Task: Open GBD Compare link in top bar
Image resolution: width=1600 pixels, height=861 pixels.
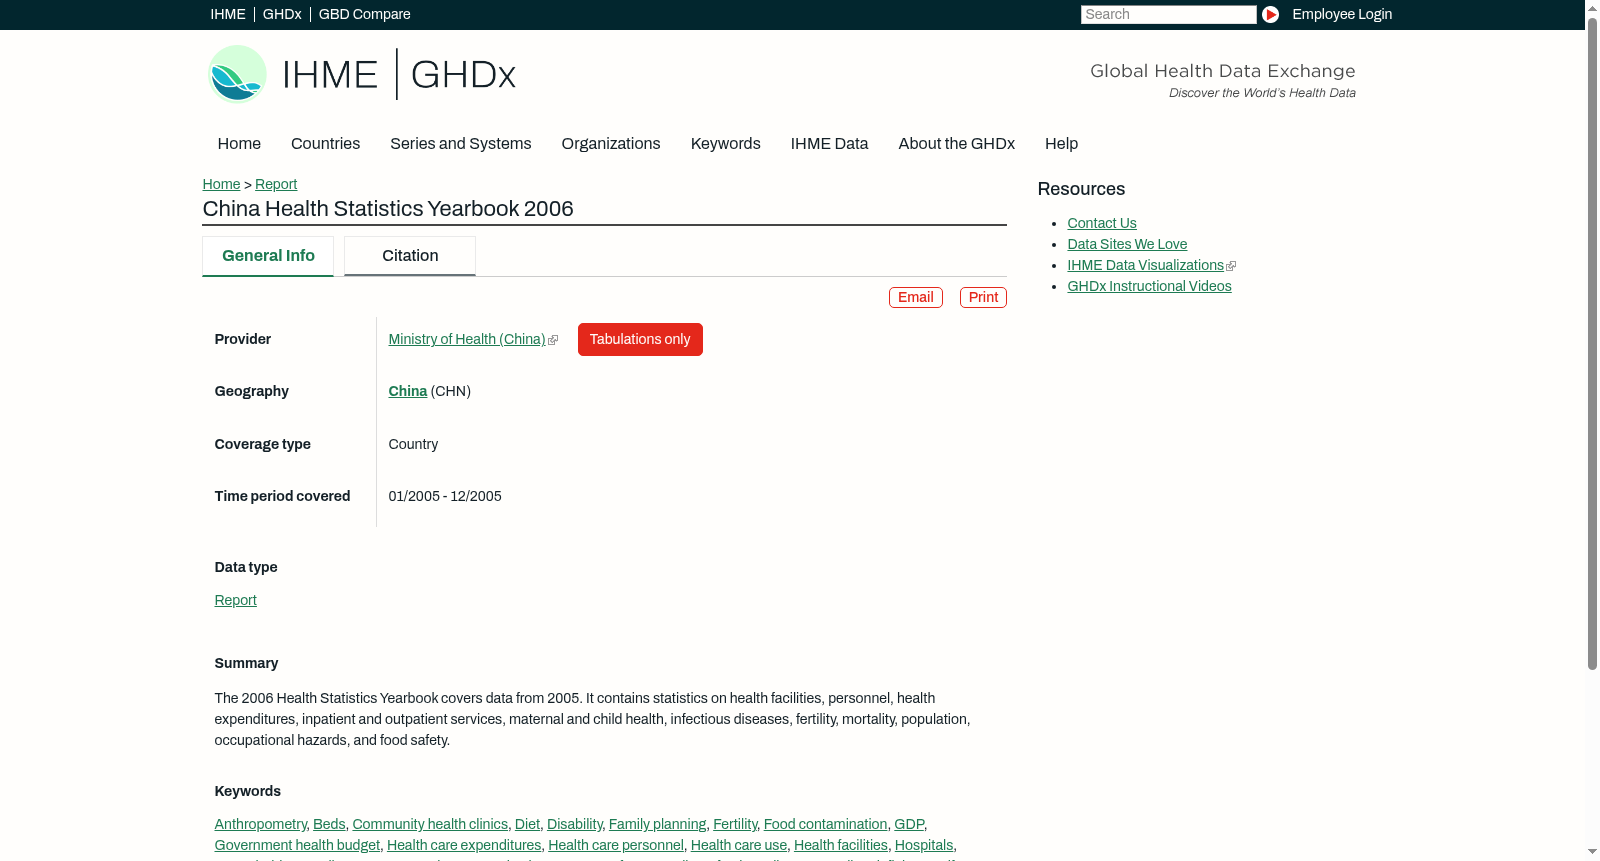Action: pyautogui.click(x=365, y=14)
